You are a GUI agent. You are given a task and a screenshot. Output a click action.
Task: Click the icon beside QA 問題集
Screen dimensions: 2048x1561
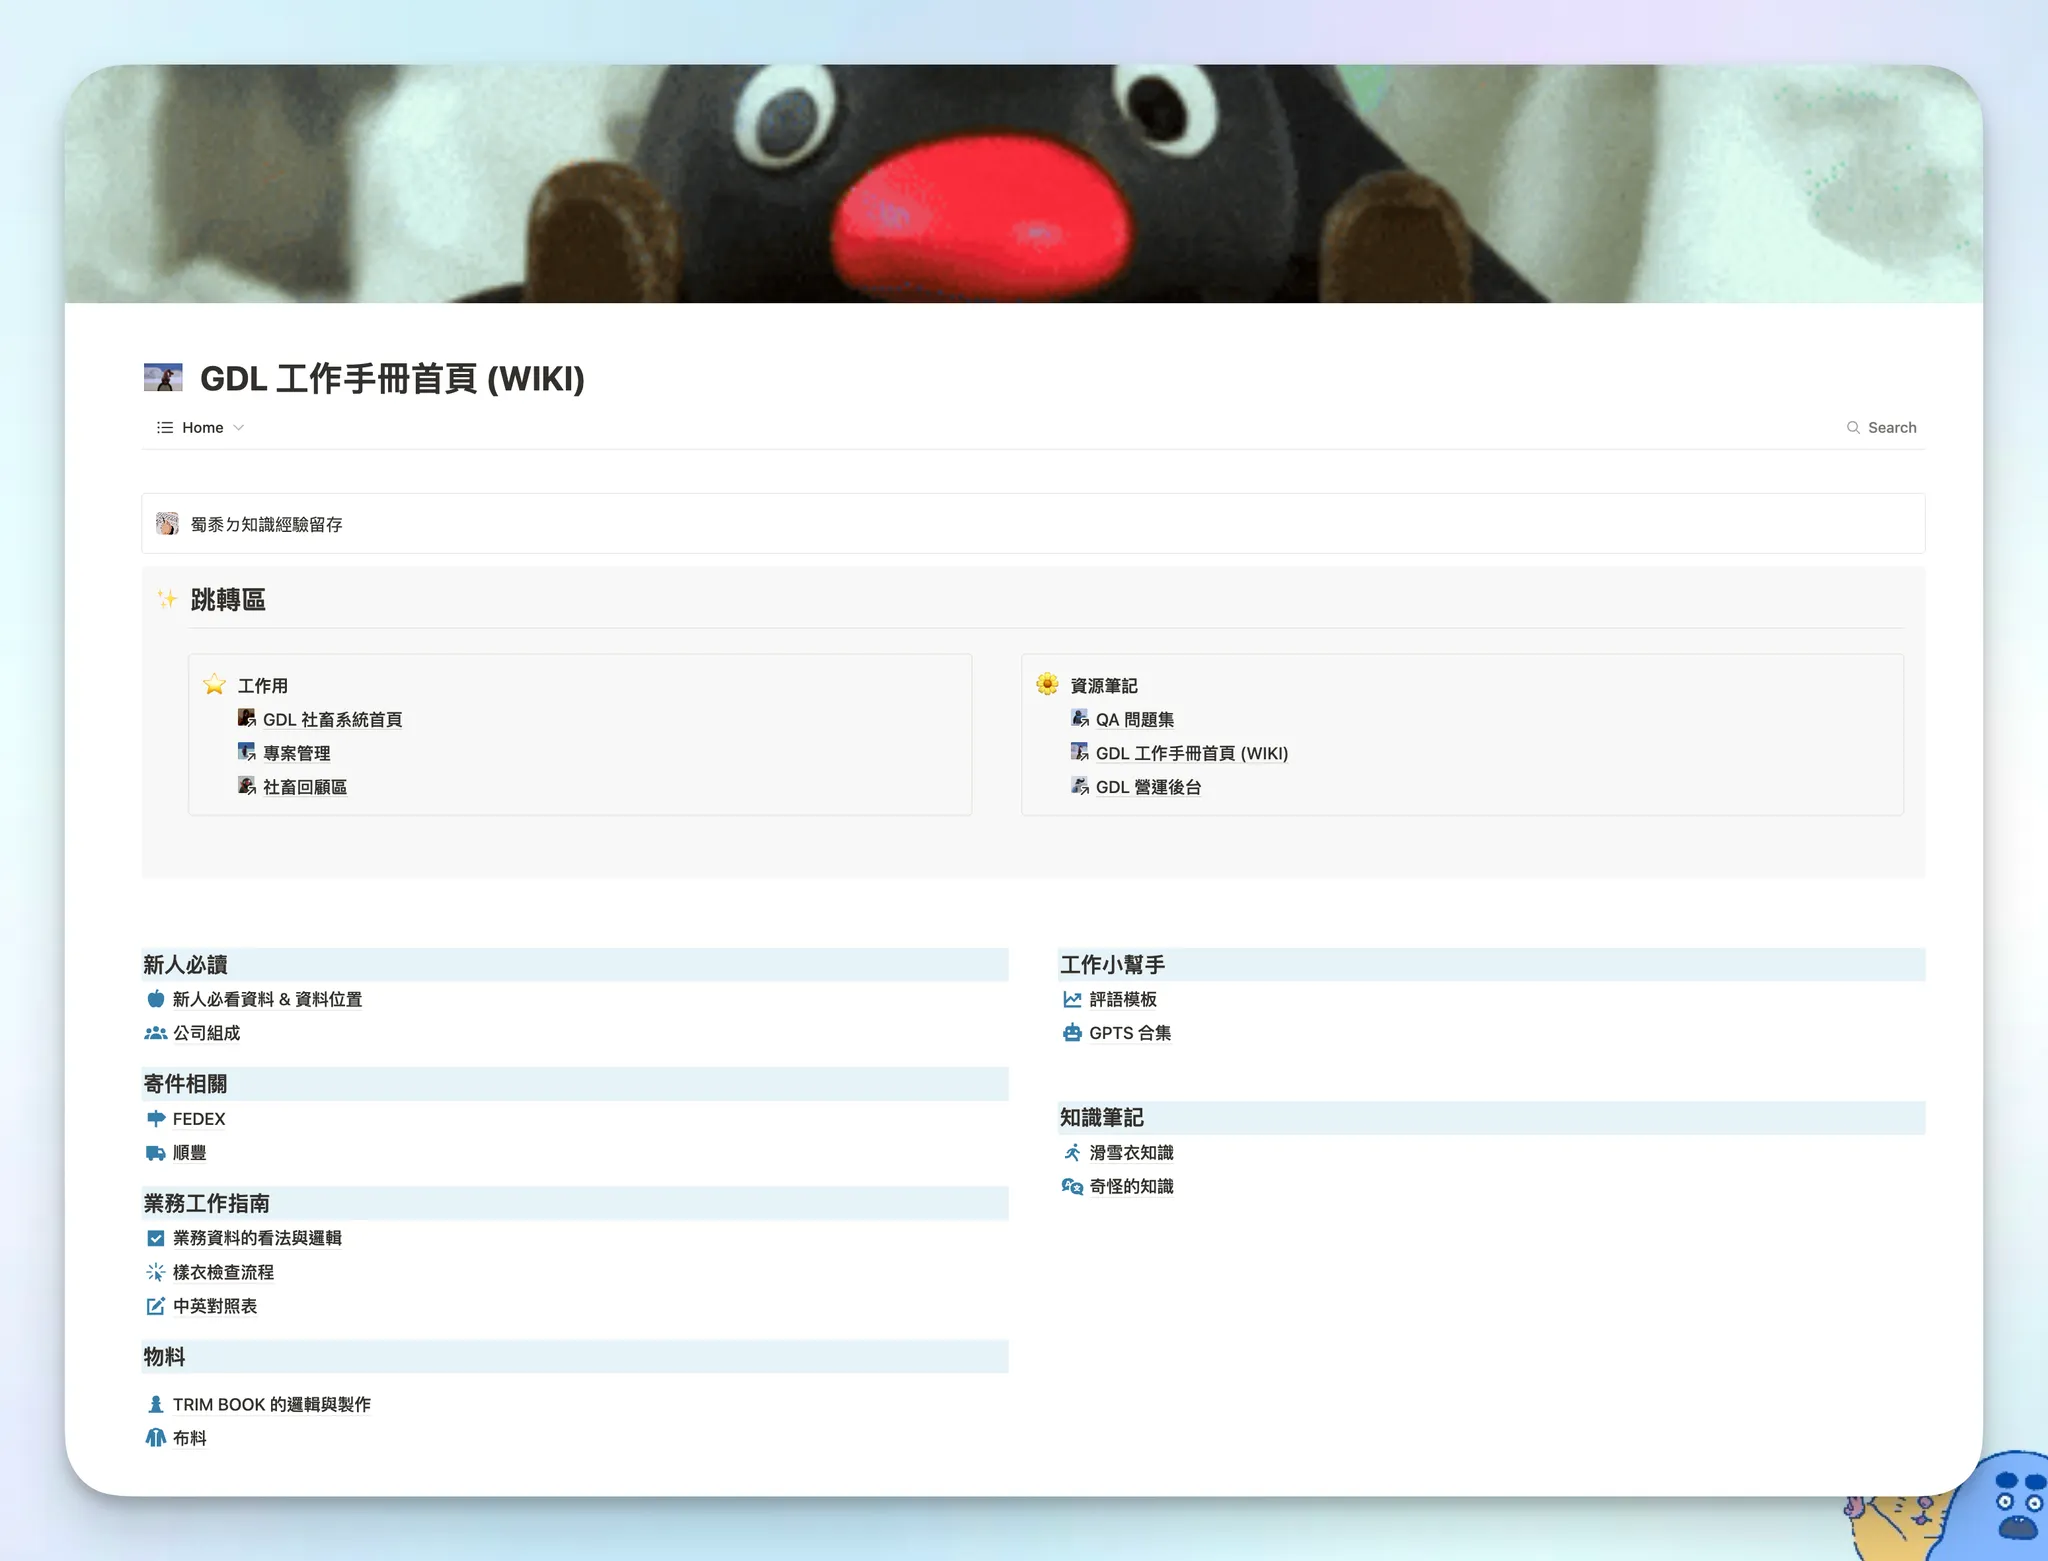(1080, 718)
